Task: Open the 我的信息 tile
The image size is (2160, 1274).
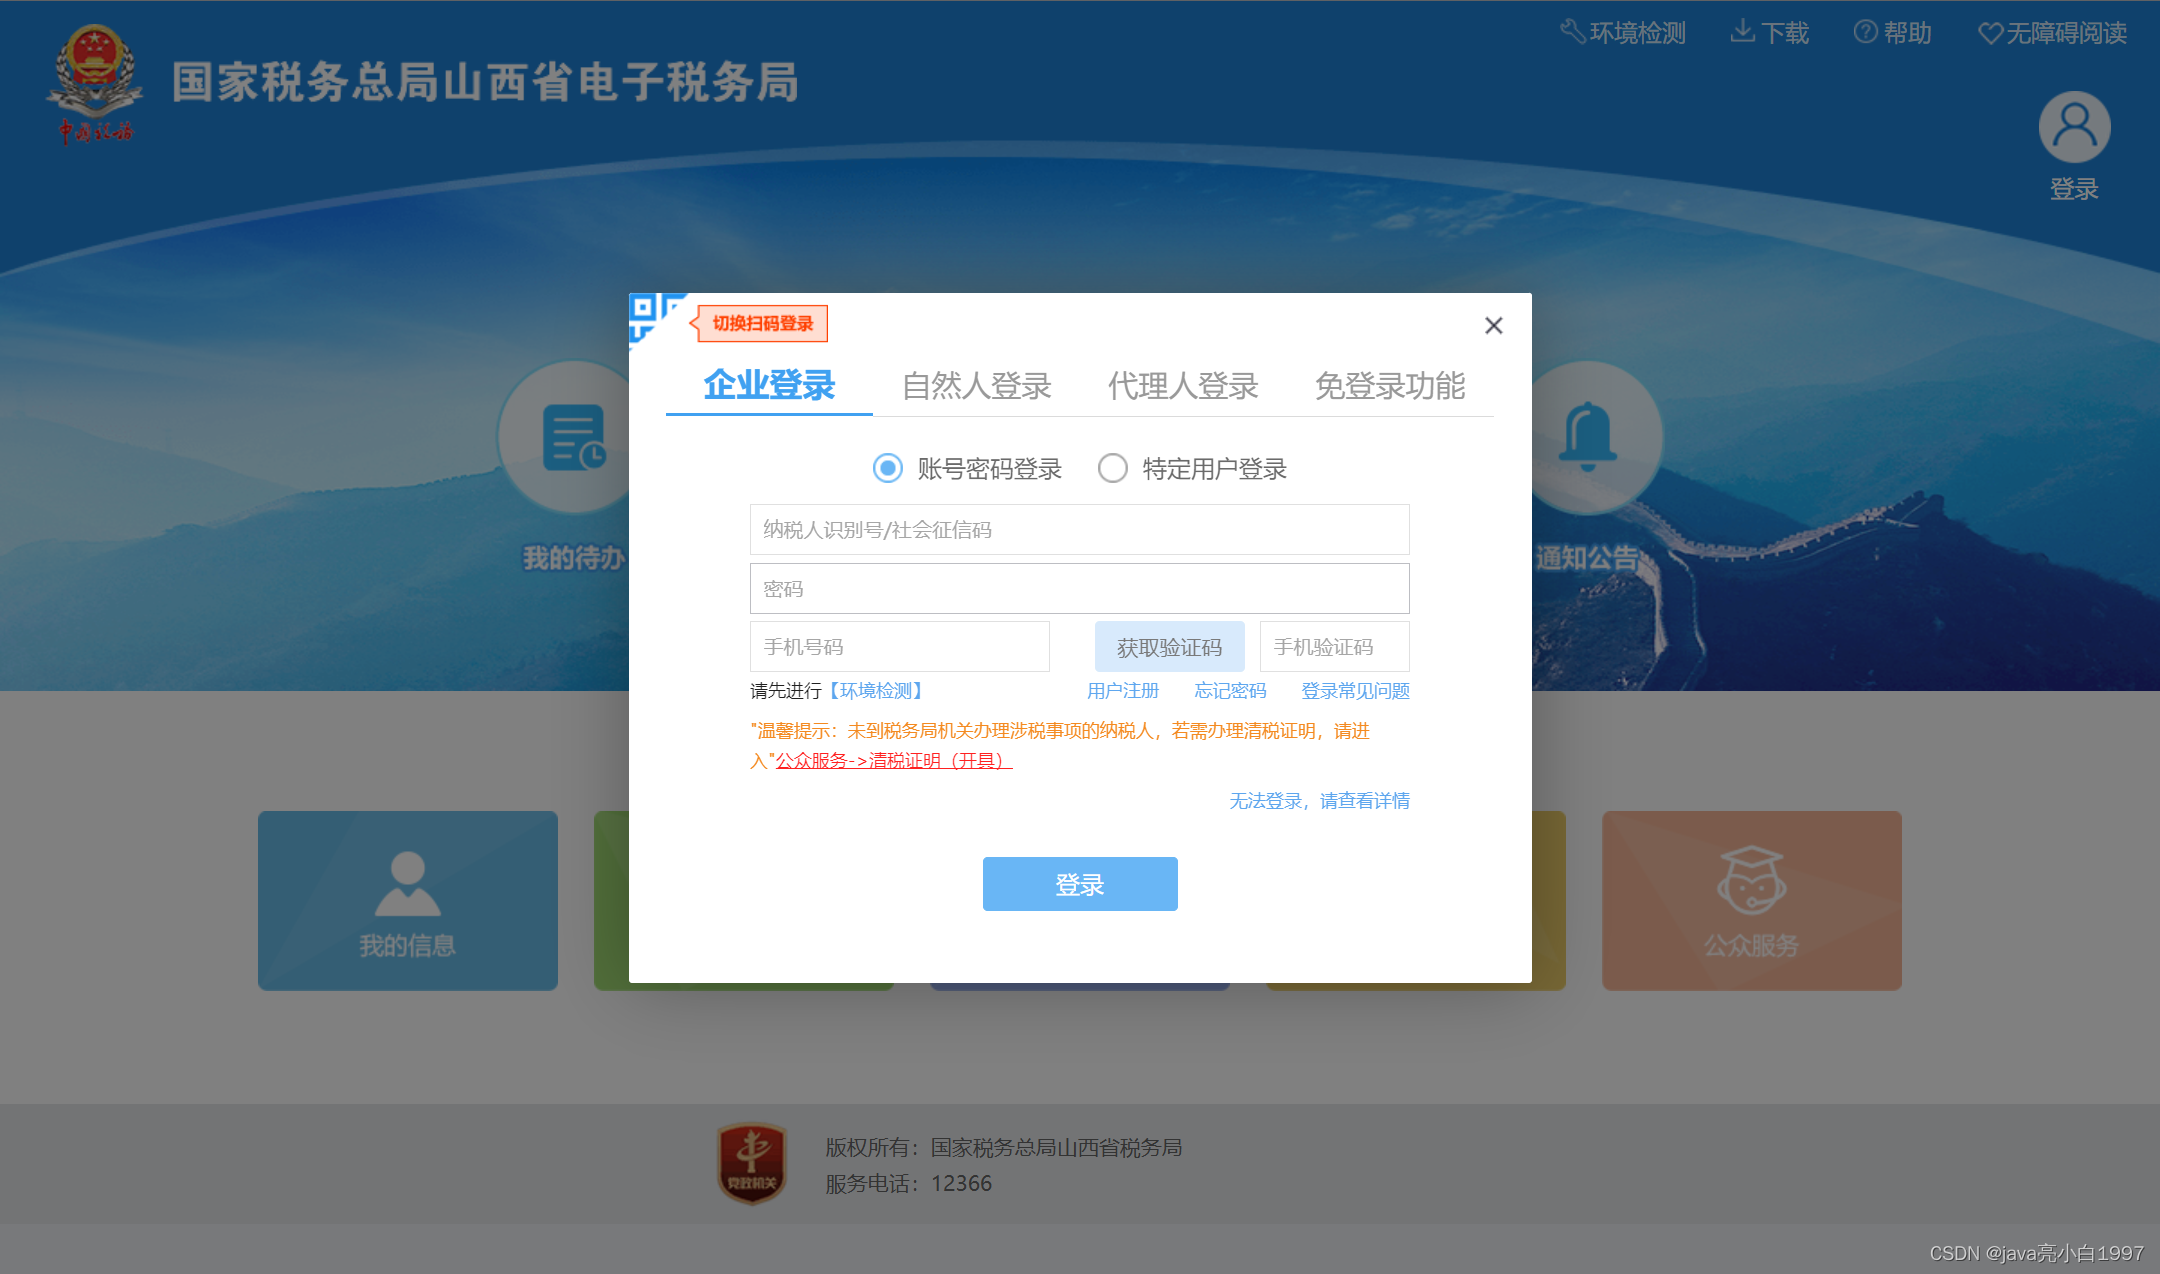Action: point(407,900)
